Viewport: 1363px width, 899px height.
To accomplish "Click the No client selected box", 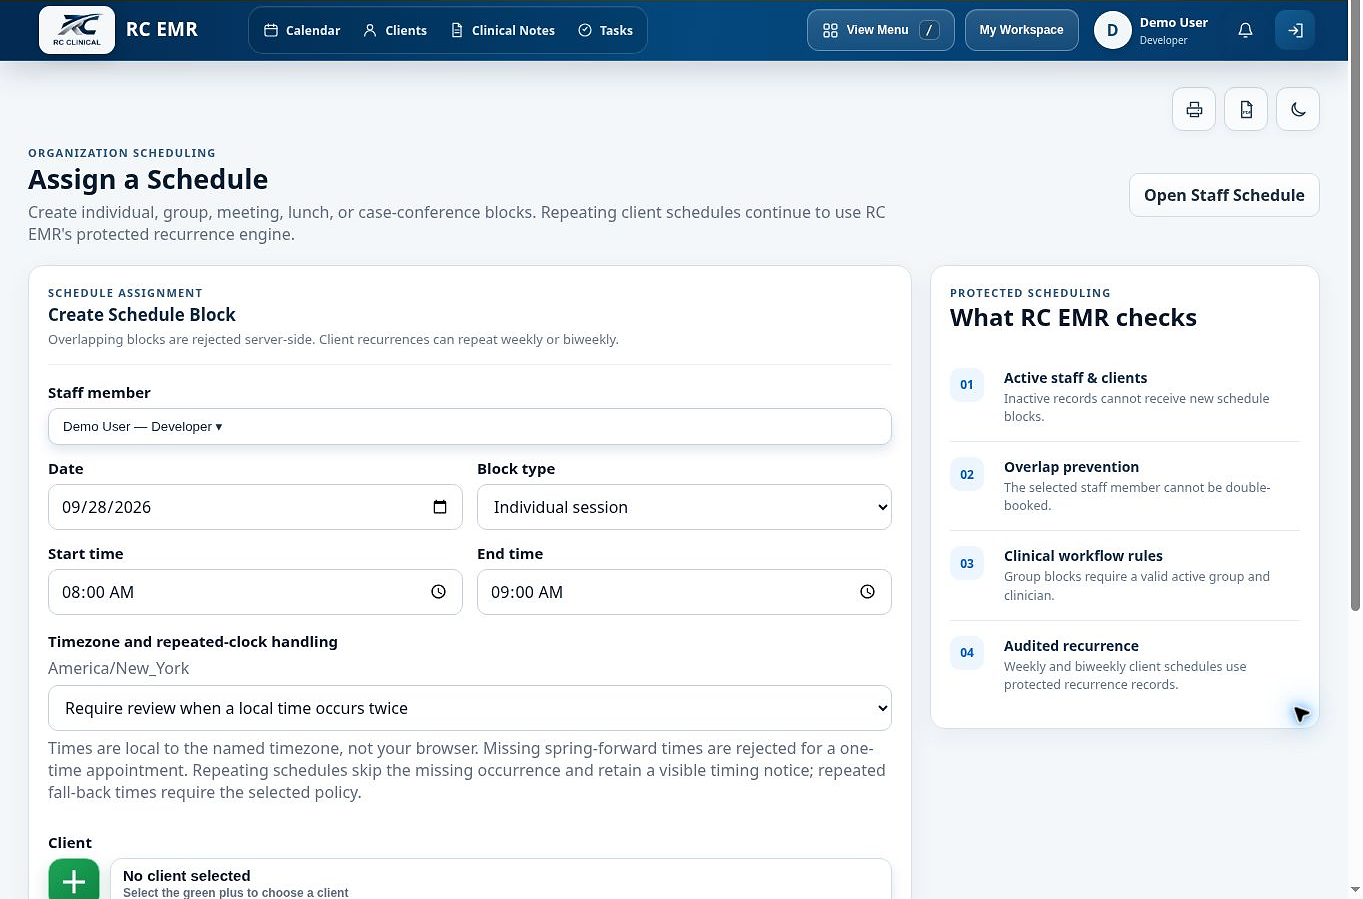I will pos(501,880).
